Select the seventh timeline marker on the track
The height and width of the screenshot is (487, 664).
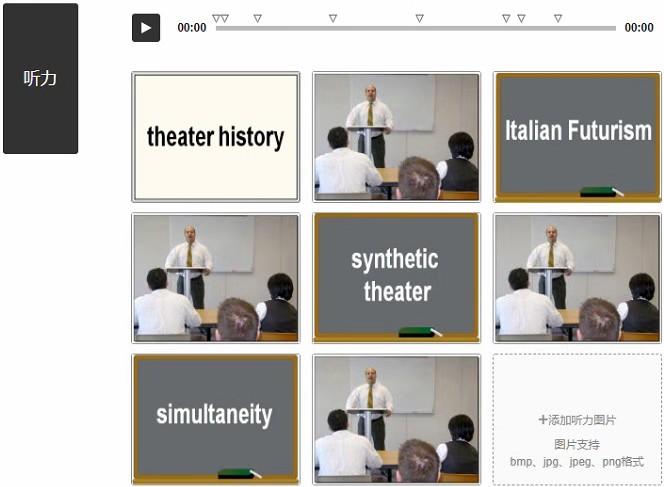click(521, 18)
